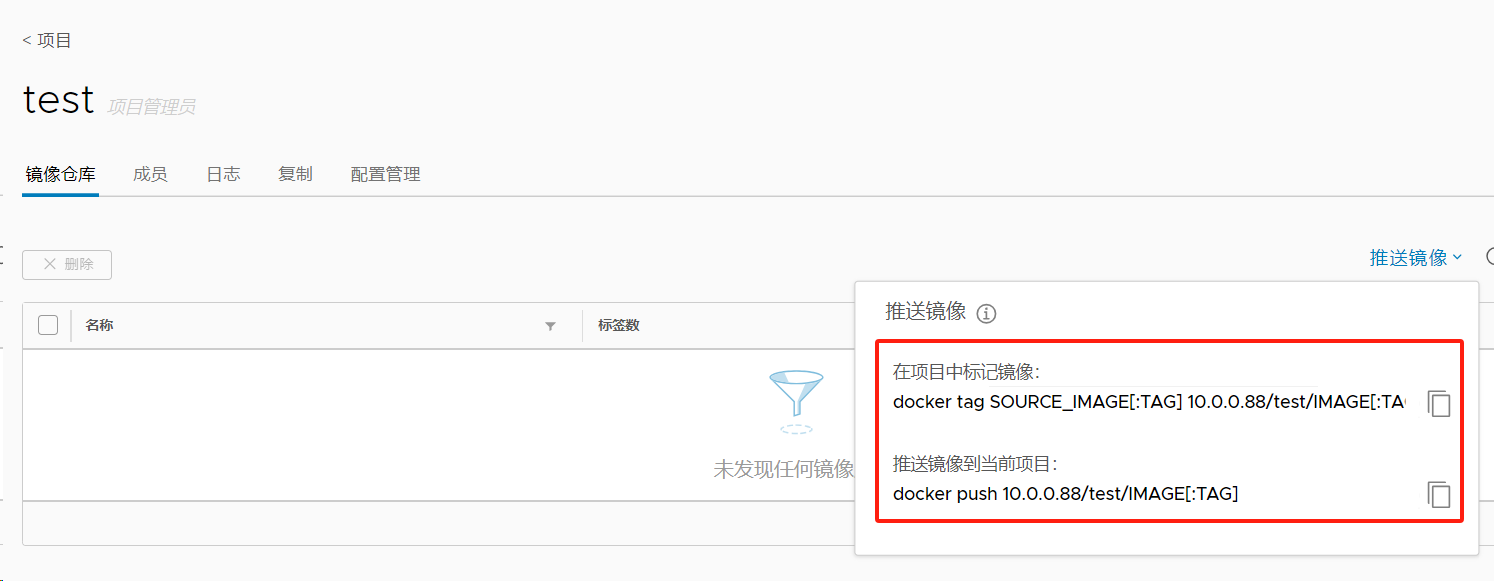Copy the docker push command
This screenshot has width=1494, height=581.
tap(1438, 494)
